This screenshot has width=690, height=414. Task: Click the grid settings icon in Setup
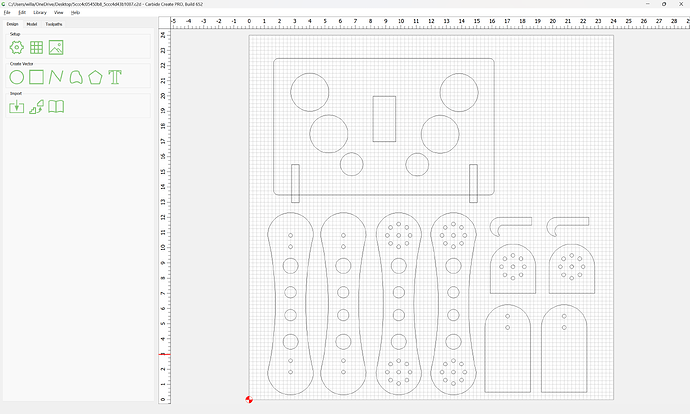(36, 47)
